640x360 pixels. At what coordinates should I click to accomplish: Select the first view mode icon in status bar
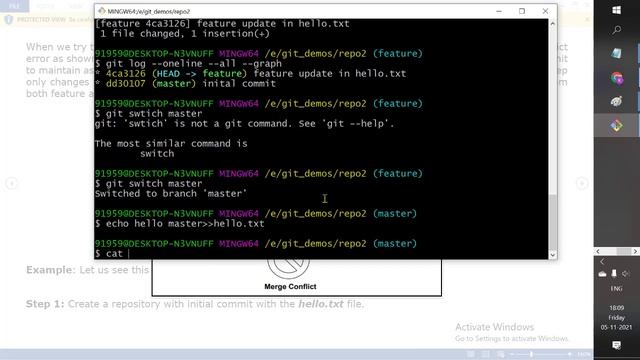pyautogui.click(x=471, y=354)
